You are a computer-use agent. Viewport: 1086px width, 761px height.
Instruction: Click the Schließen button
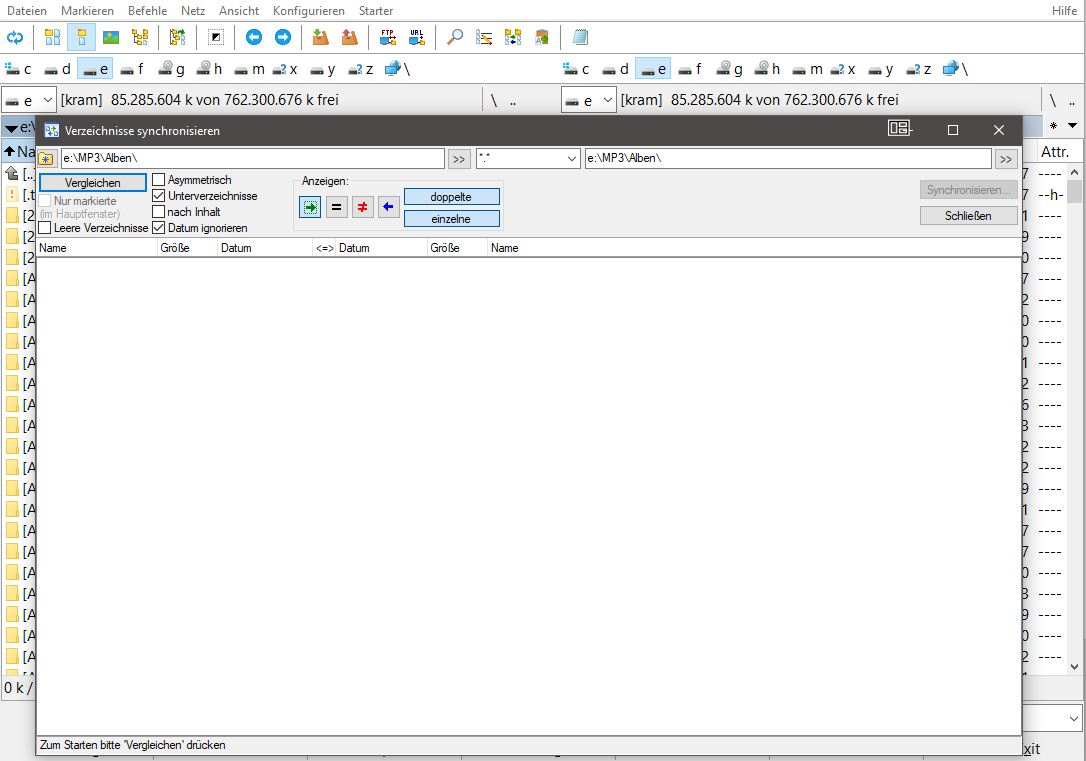968,215
